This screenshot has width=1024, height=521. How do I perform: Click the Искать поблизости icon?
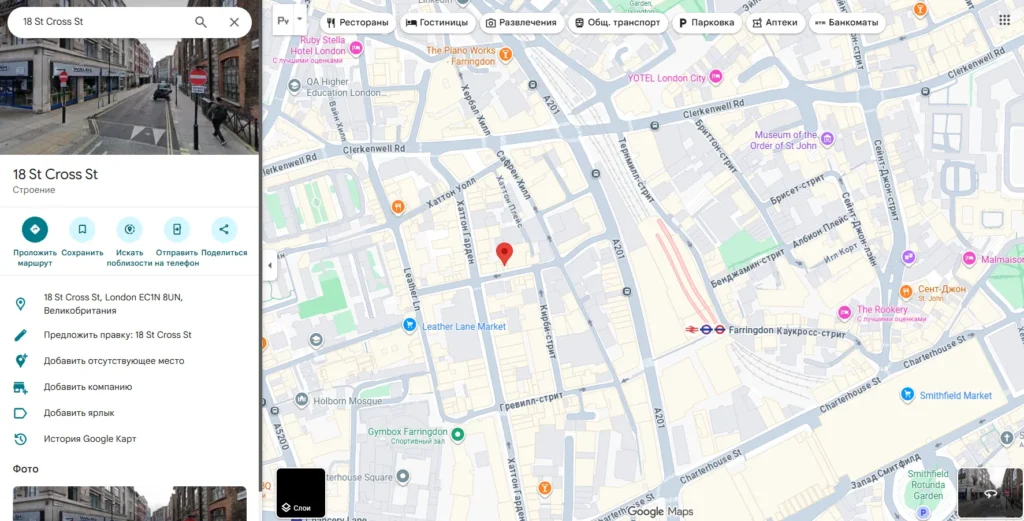tap(129, 229)
